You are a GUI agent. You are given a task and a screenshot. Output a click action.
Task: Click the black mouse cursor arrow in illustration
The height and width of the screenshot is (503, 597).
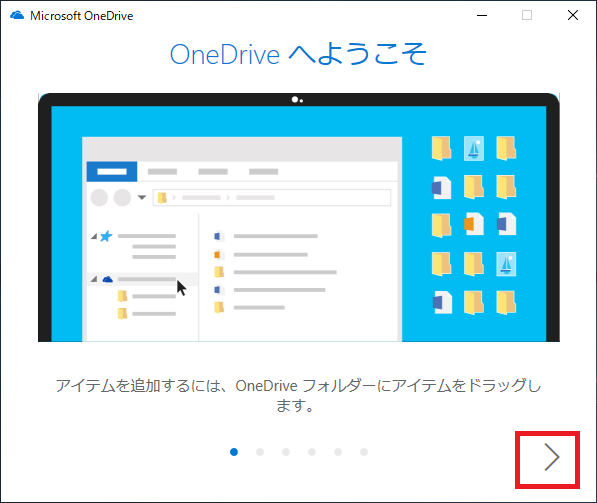pyautogui.click(x=182, y=287)
